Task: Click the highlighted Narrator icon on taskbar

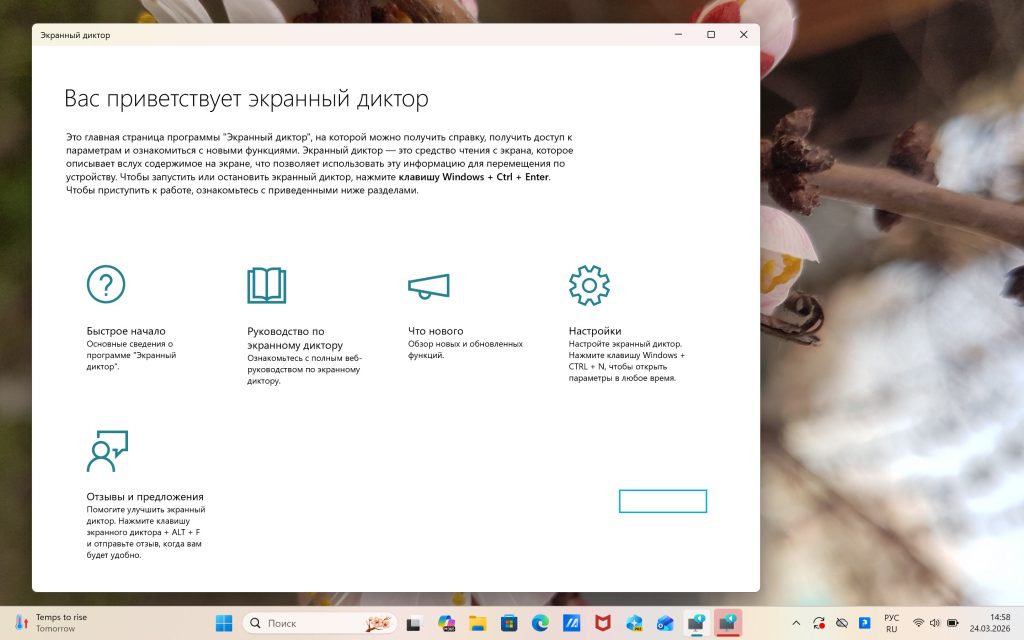Action: 727,622
